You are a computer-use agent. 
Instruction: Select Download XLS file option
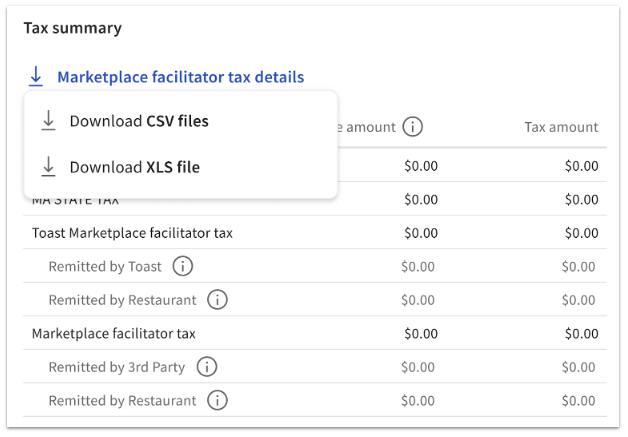[134, 167]
